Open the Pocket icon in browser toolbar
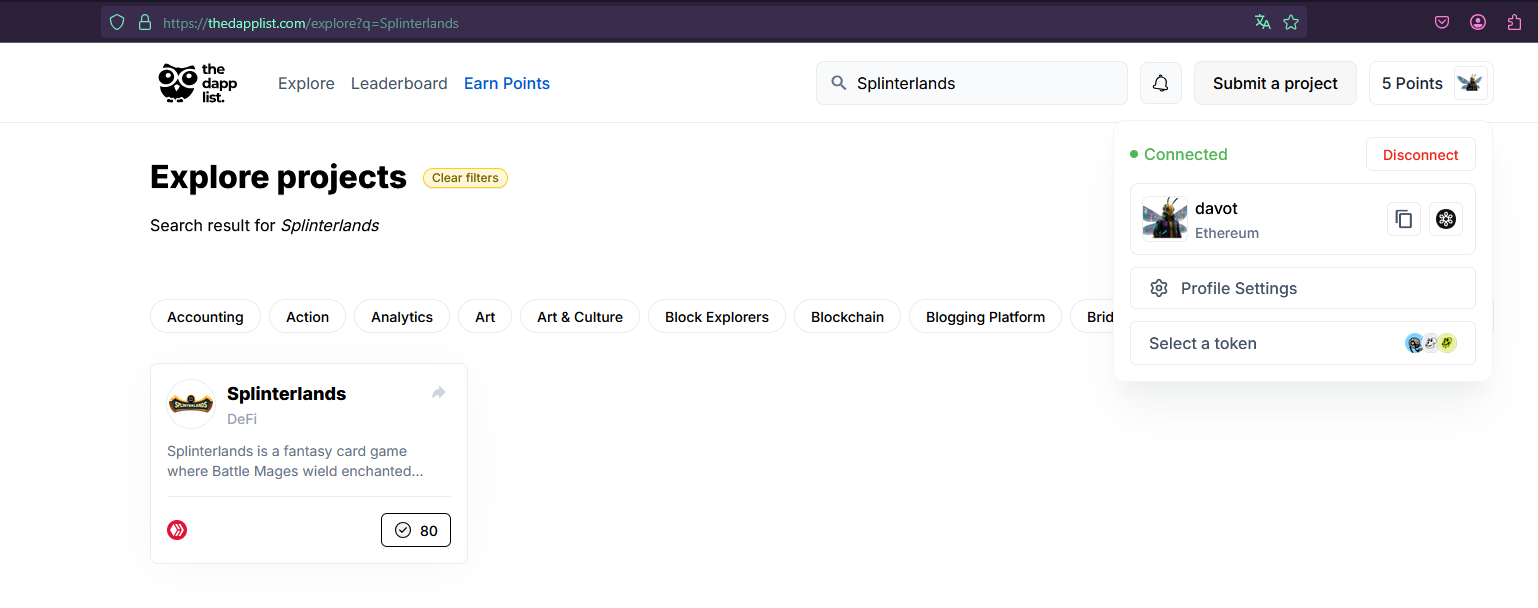1538x608 pixels. [1442, 22]
